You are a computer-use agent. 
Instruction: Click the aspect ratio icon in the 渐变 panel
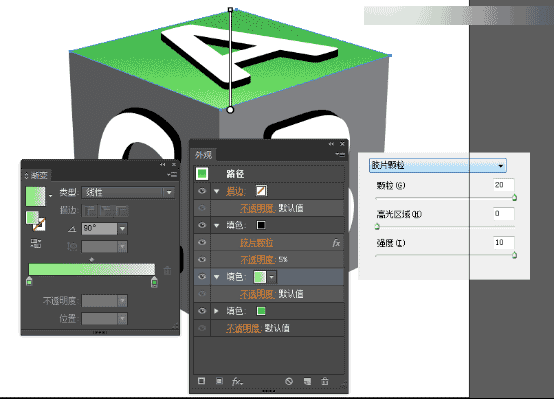click(x=72, y=246)
